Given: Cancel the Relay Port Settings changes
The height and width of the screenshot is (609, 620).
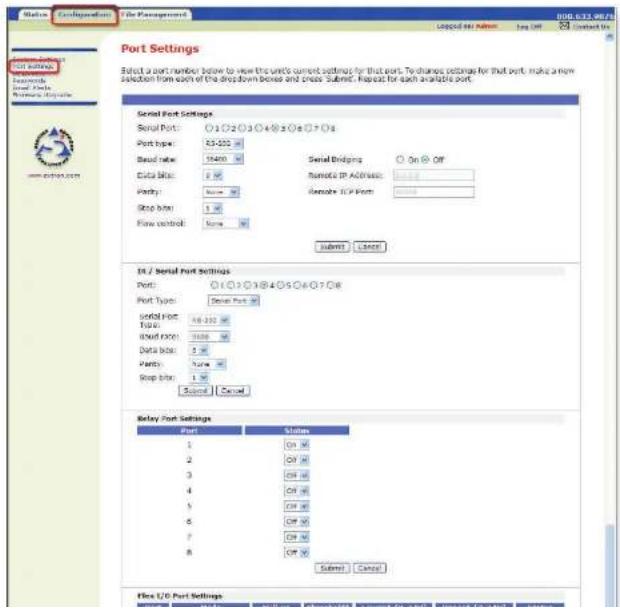Looking at the screenshot, I should click(369, 568).
